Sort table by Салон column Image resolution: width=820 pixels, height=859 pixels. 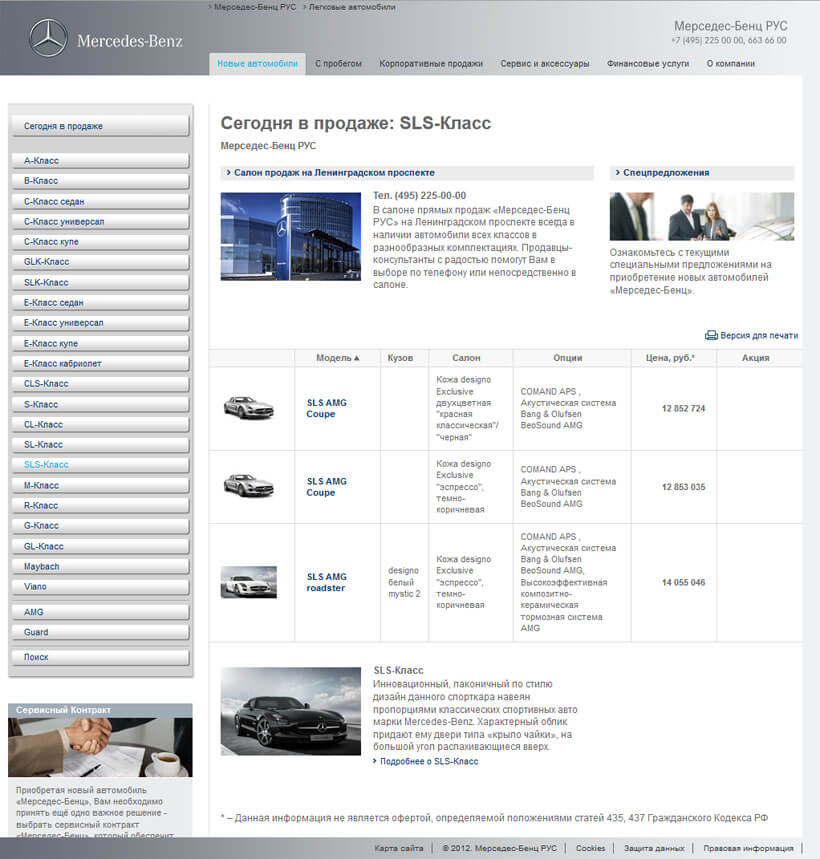click(x=466, y=358)
